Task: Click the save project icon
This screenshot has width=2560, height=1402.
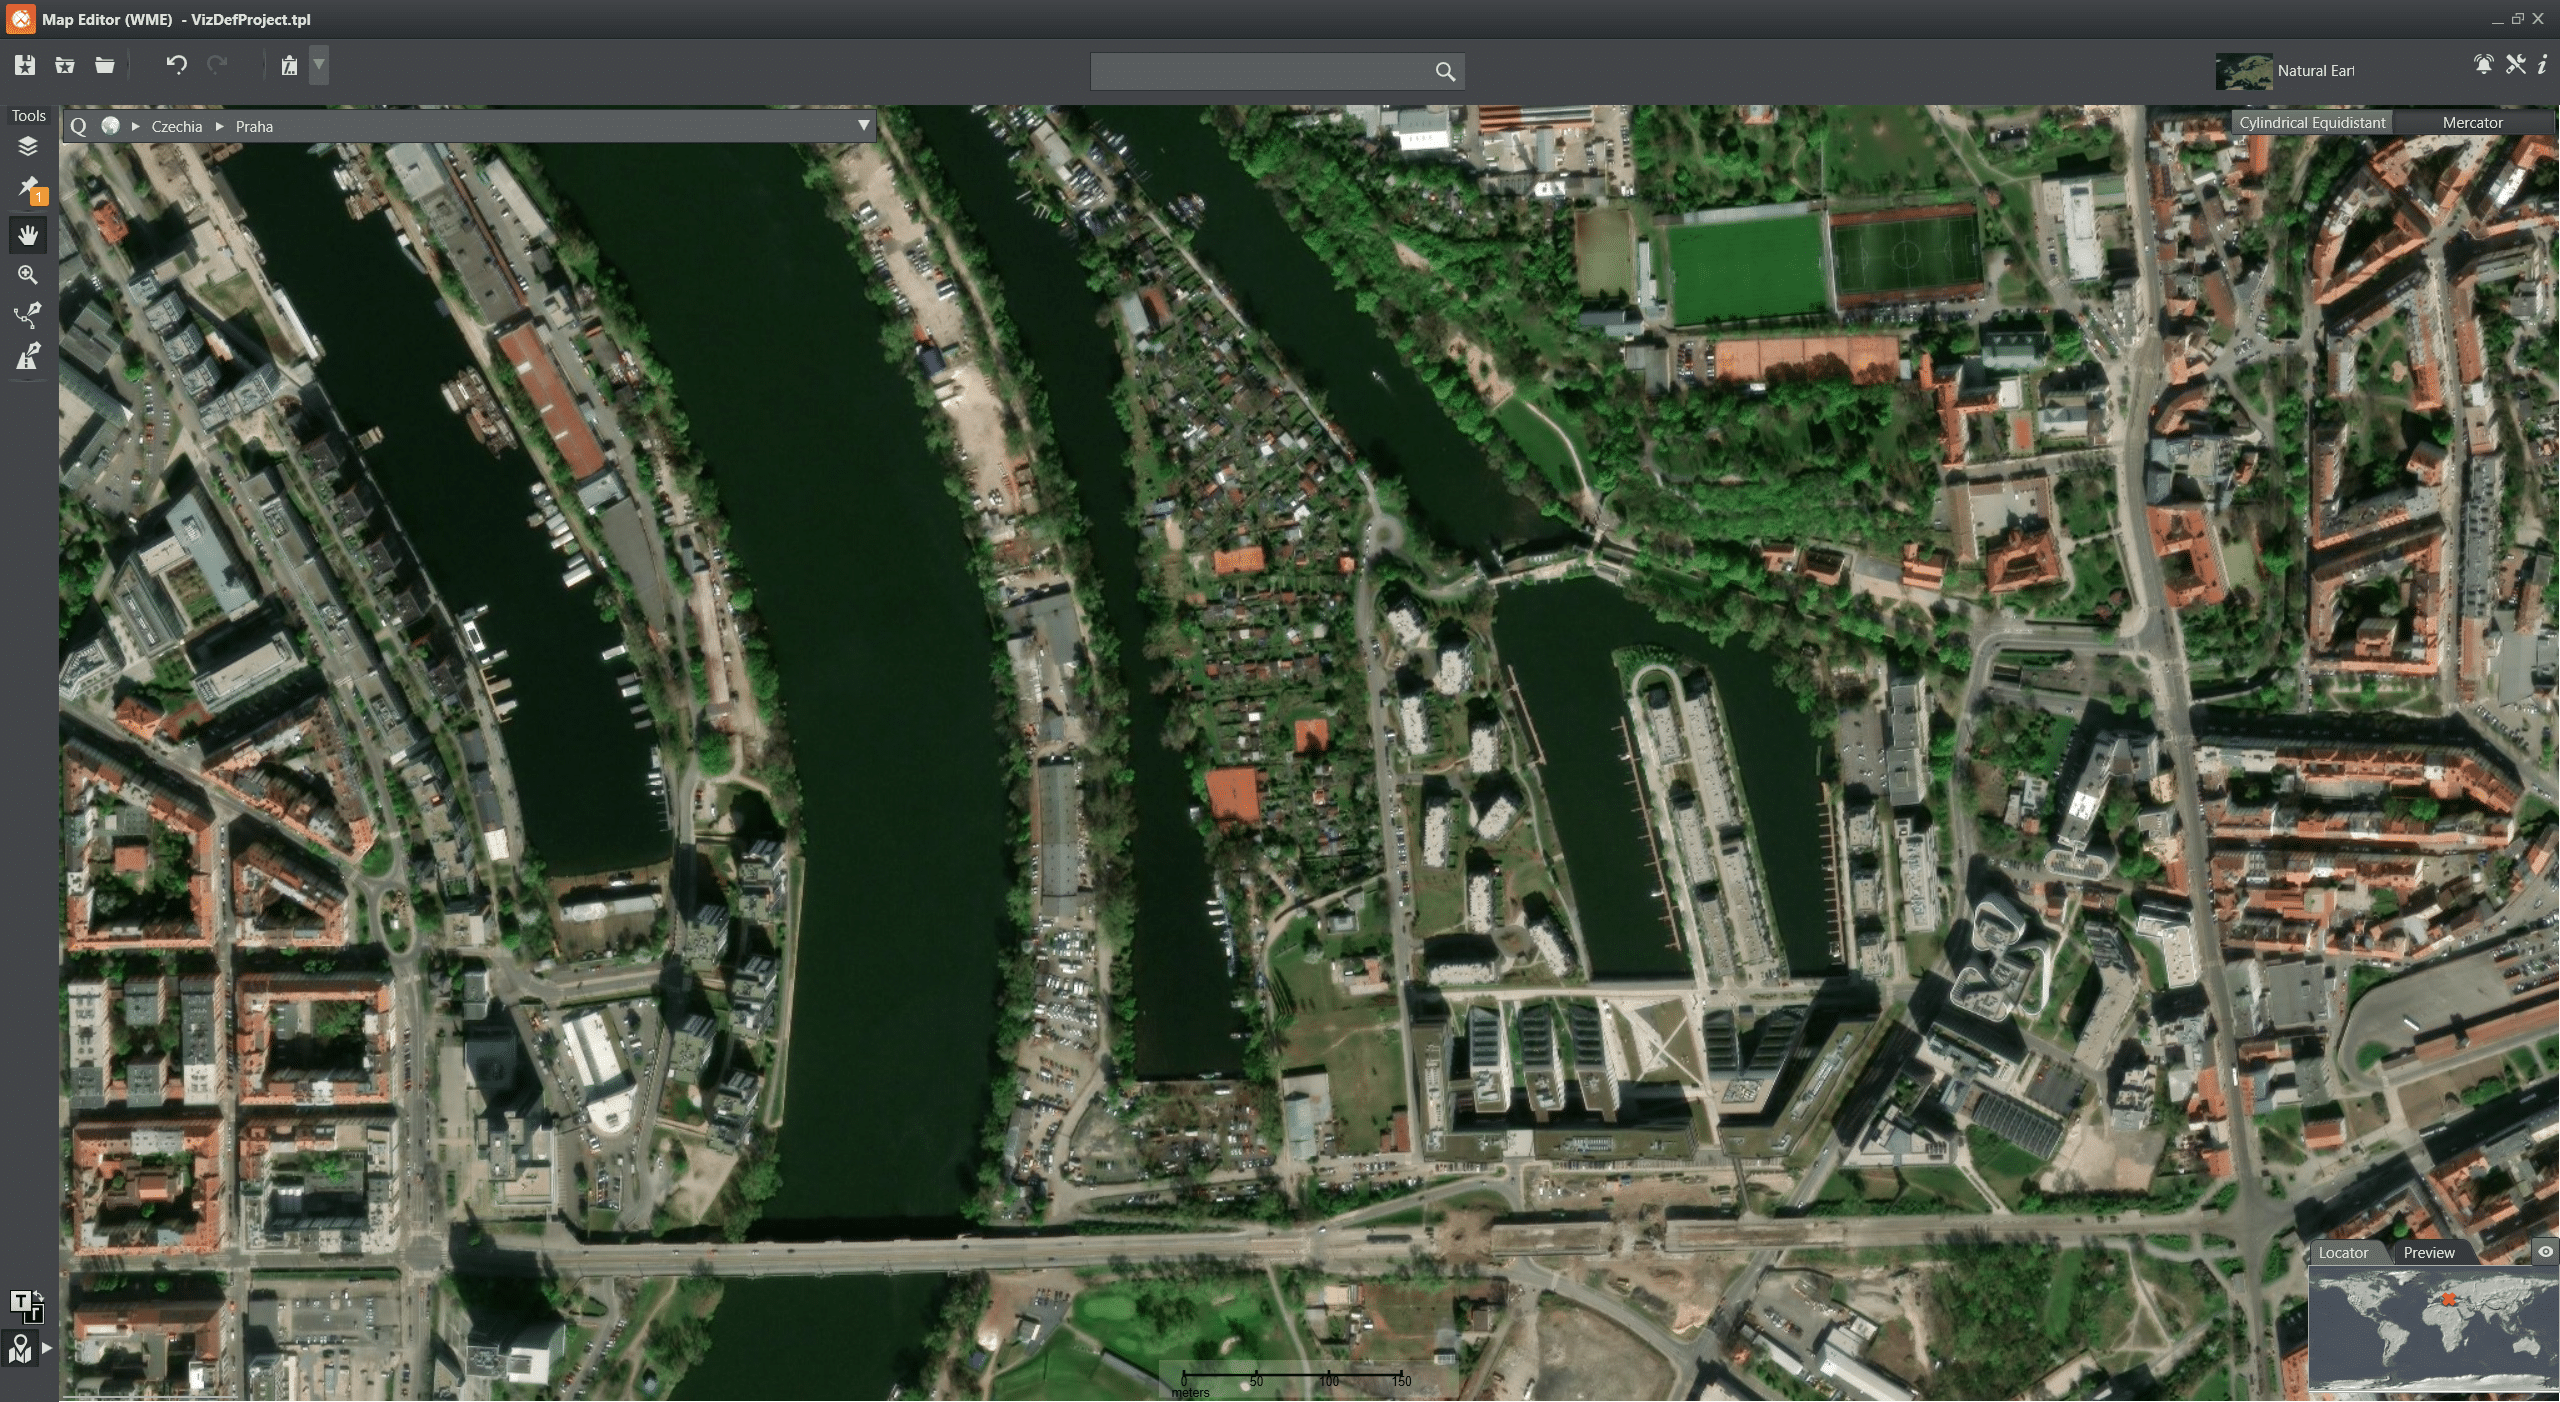Action: [24, 65]
